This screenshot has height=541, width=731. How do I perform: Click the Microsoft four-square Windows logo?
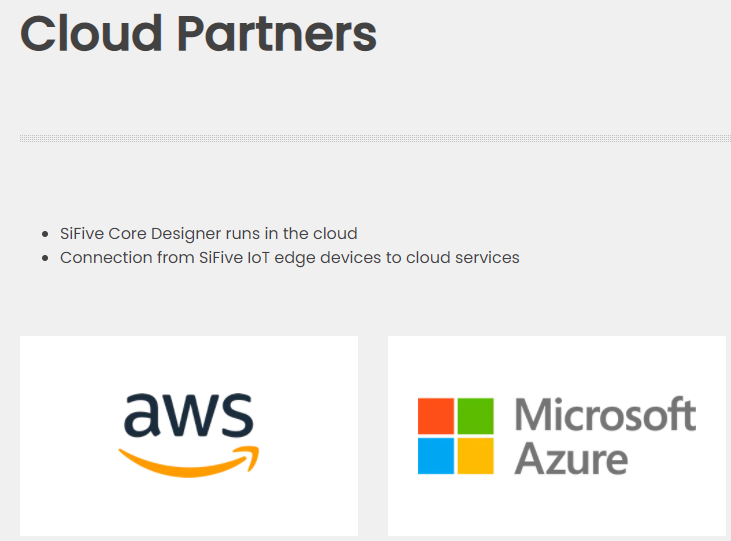(456, 436)
